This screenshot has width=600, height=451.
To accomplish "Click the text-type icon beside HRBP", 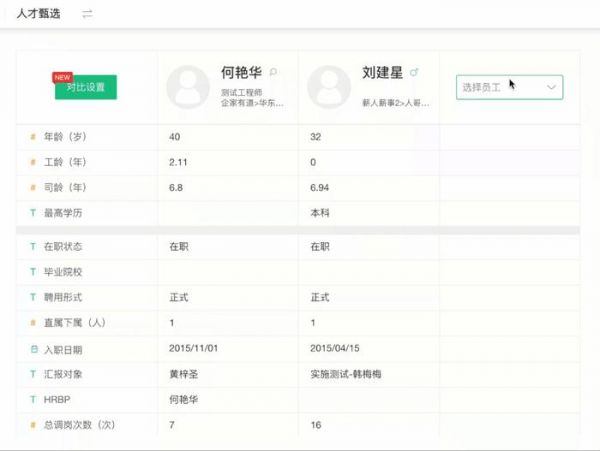I will (33, 401).
